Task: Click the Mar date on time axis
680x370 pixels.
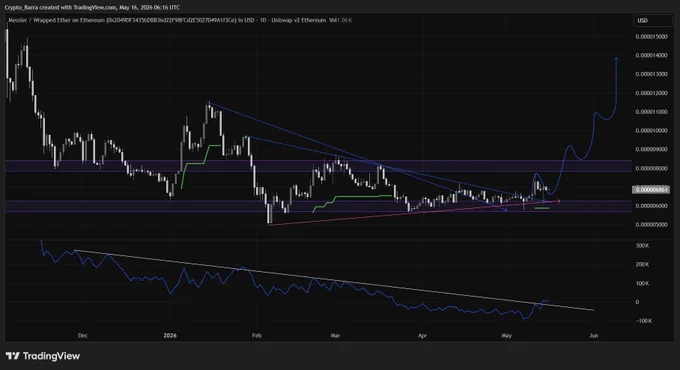Action: pos(335,336)
